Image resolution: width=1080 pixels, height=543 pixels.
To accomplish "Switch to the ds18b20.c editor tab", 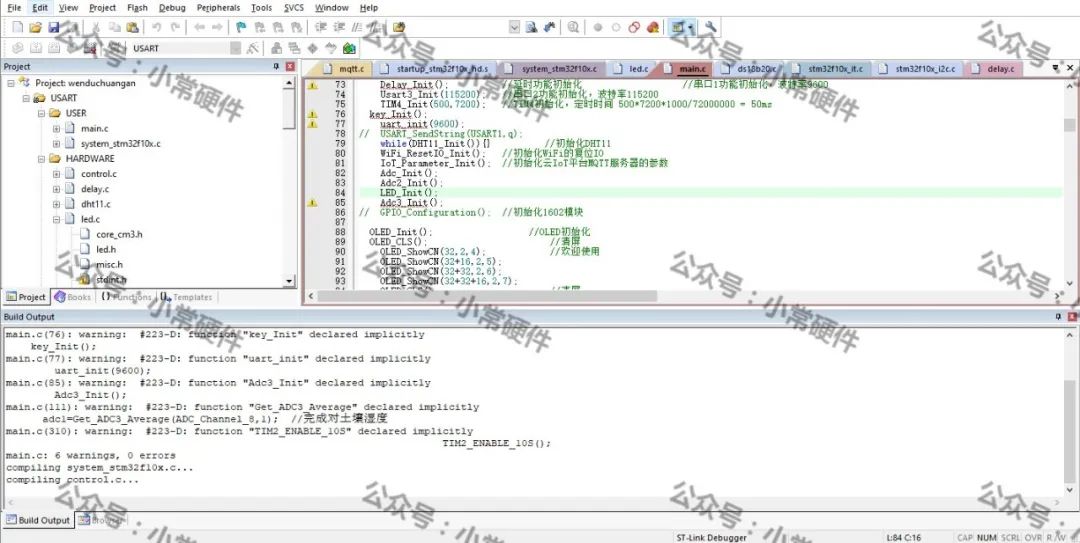I will click(x=749, y=69).
